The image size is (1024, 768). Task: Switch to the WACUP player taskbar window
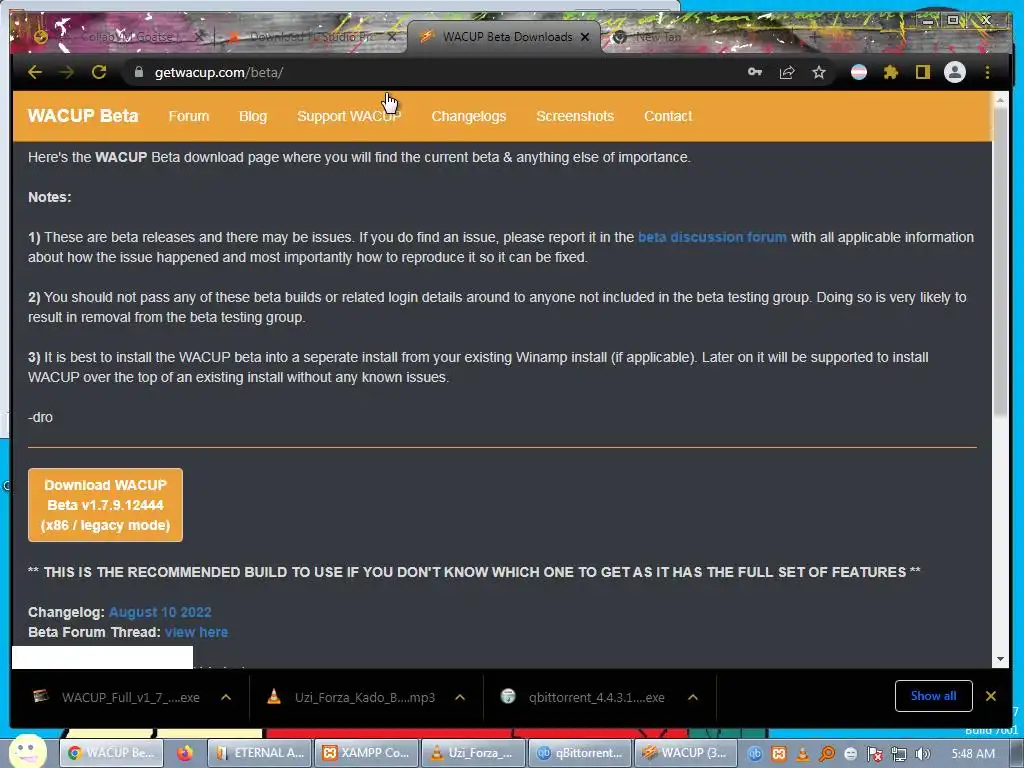[686, 753]
